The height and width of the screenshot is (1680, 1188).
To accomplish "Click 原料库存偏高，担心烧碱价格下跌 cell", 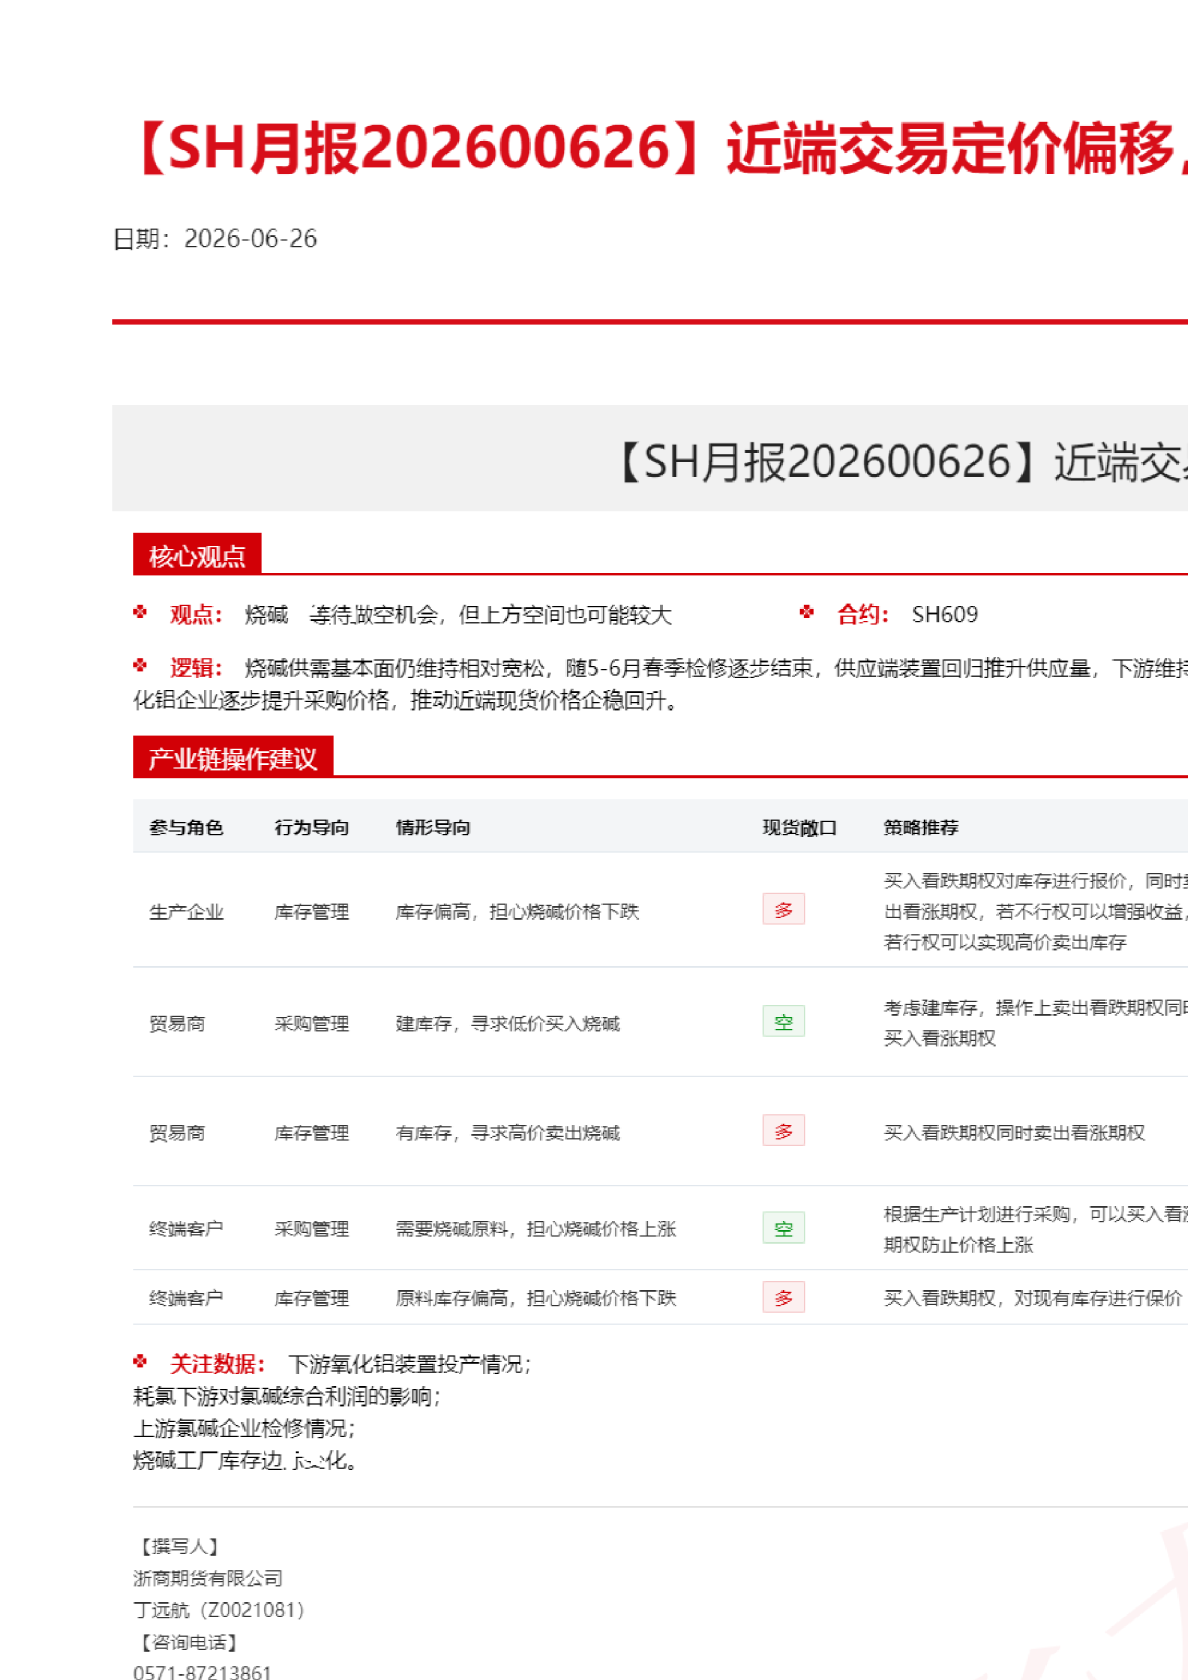I will click(536, 1298).
